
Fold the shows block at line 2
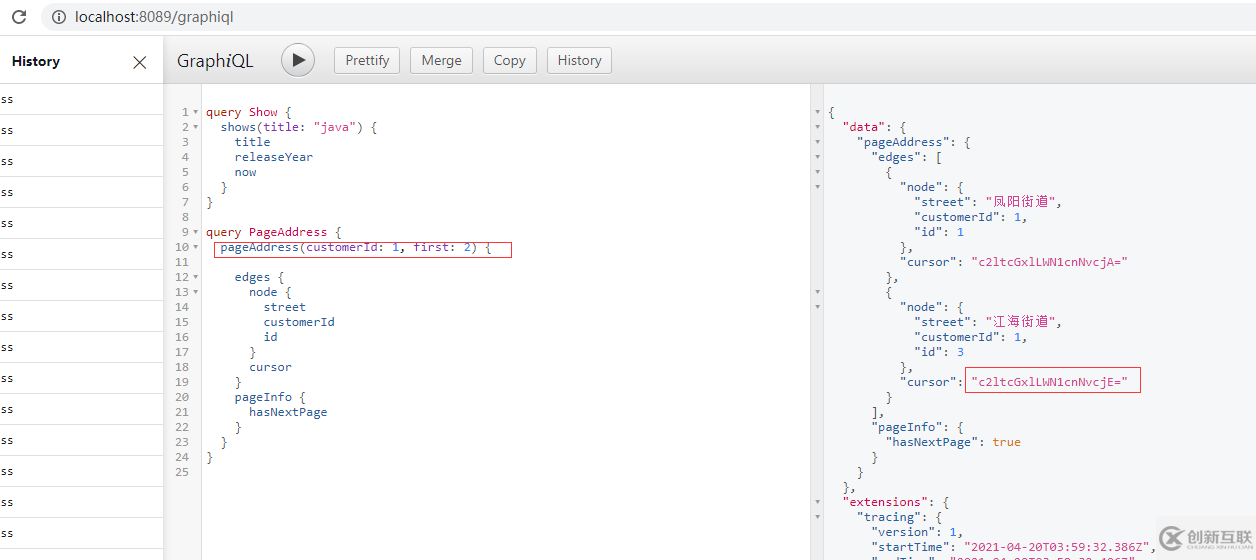coord(195,127)
